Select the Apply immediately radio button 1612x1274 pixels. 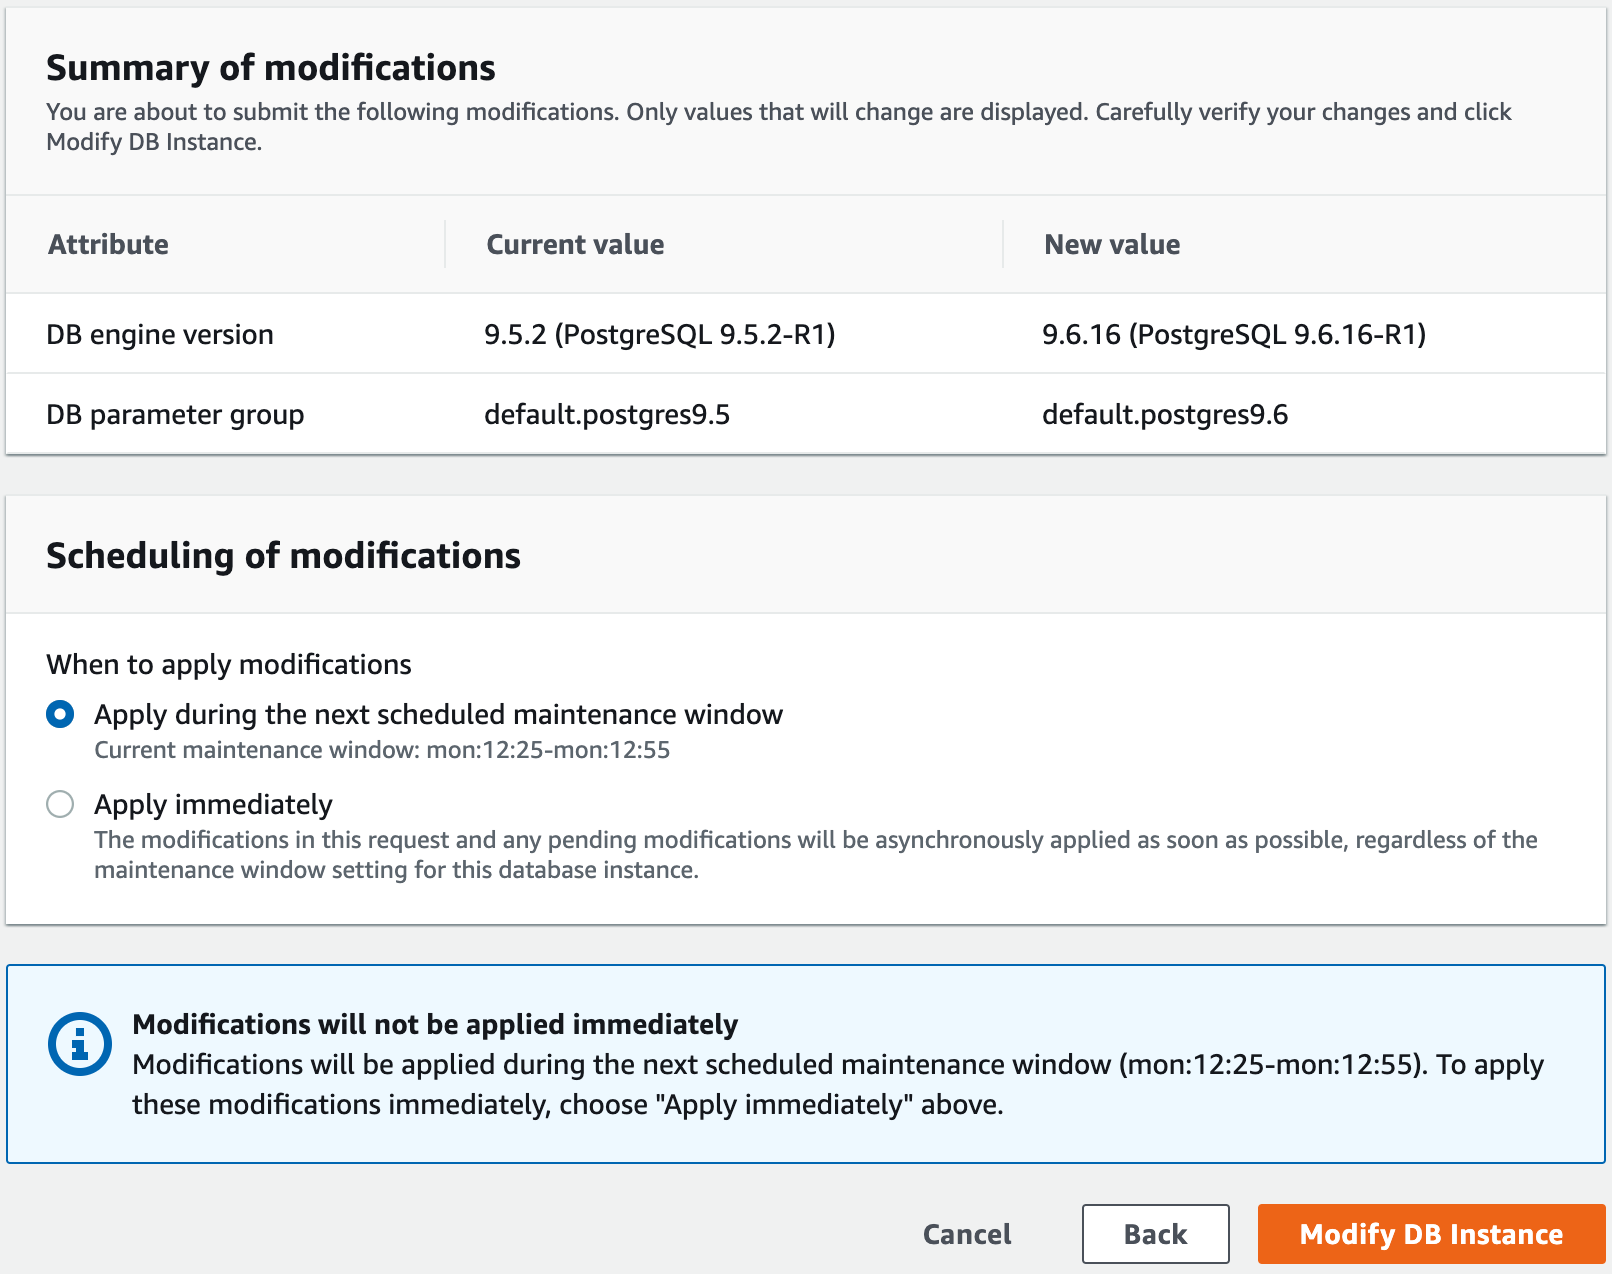pyautogui.click(x=60, y=804)
